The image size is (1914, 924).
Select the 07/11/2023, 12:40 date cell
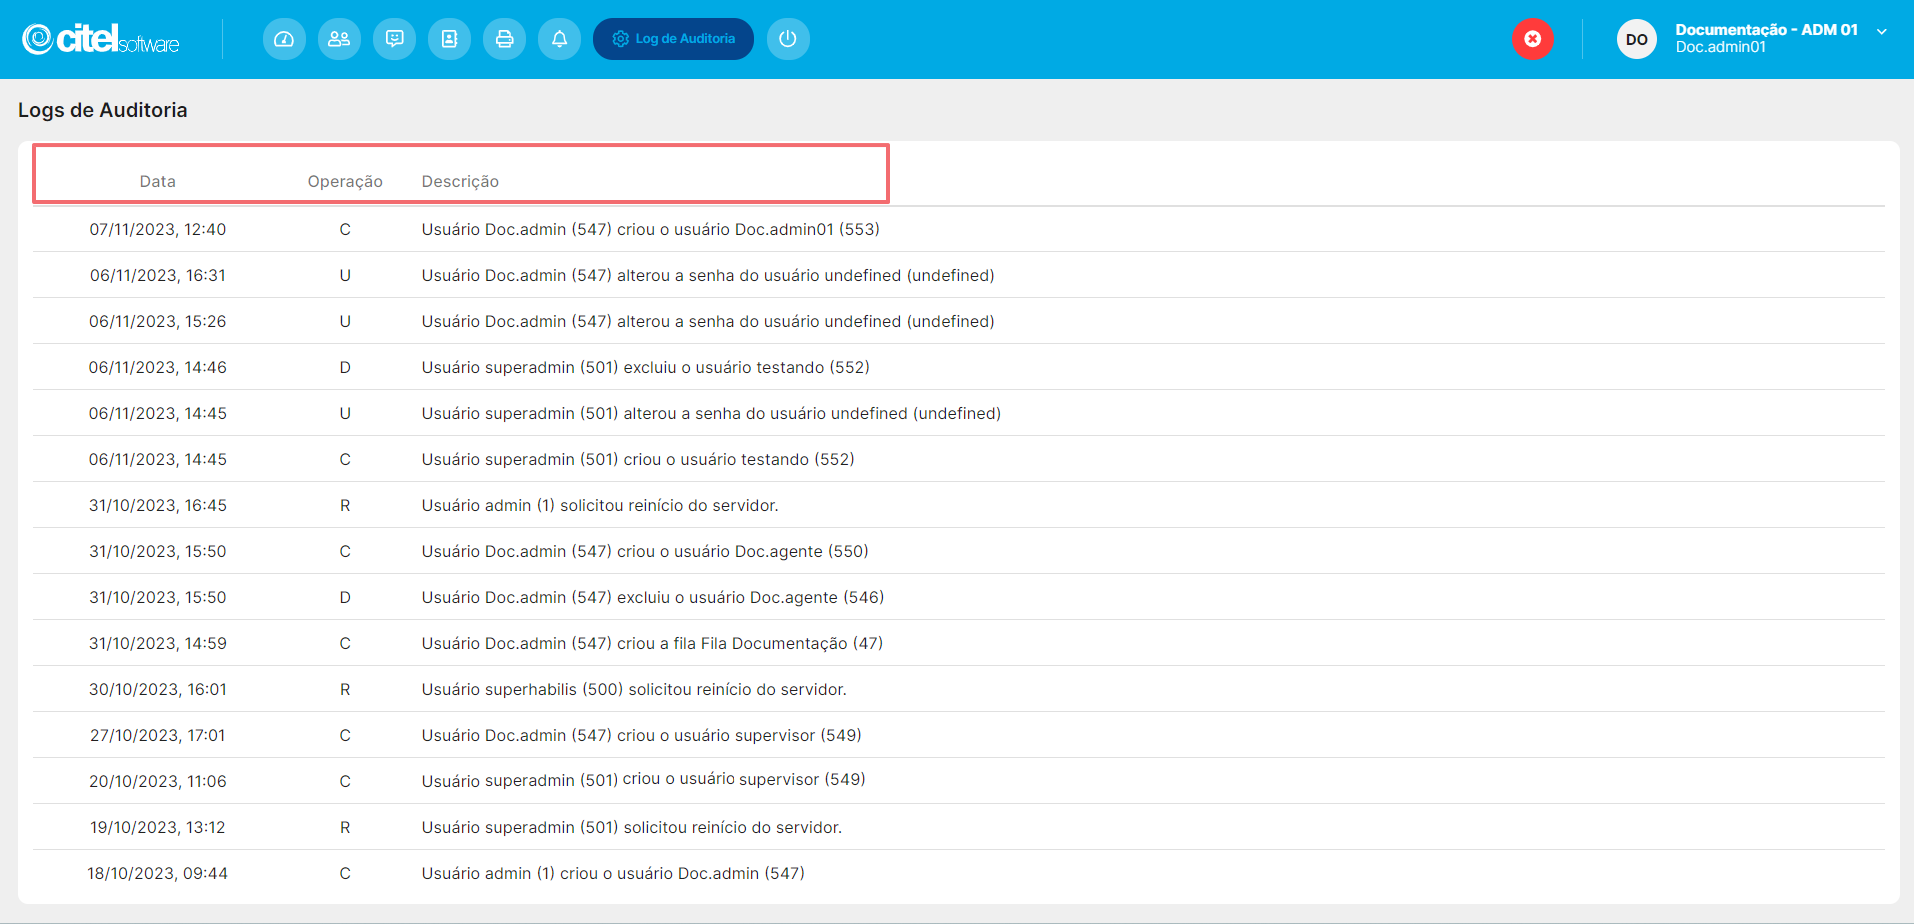pos(158,229)
